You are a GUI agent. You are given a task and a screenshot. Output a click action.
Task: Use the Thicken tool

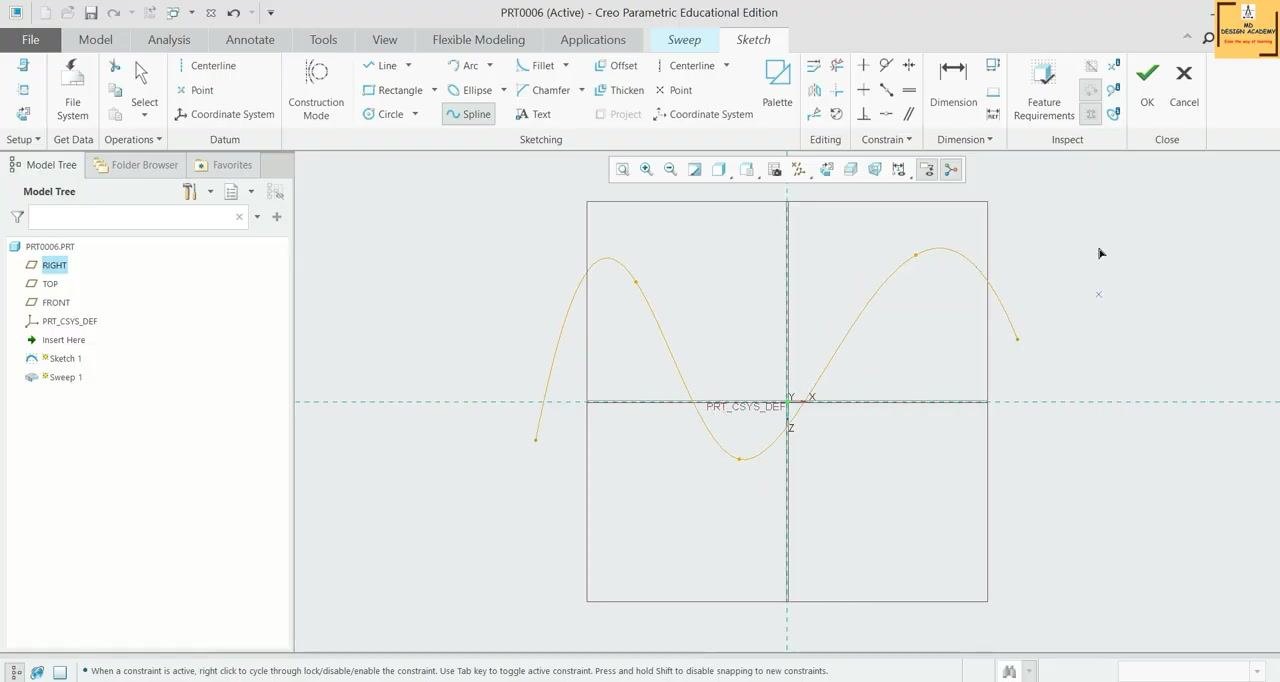(x=619, y=90)
